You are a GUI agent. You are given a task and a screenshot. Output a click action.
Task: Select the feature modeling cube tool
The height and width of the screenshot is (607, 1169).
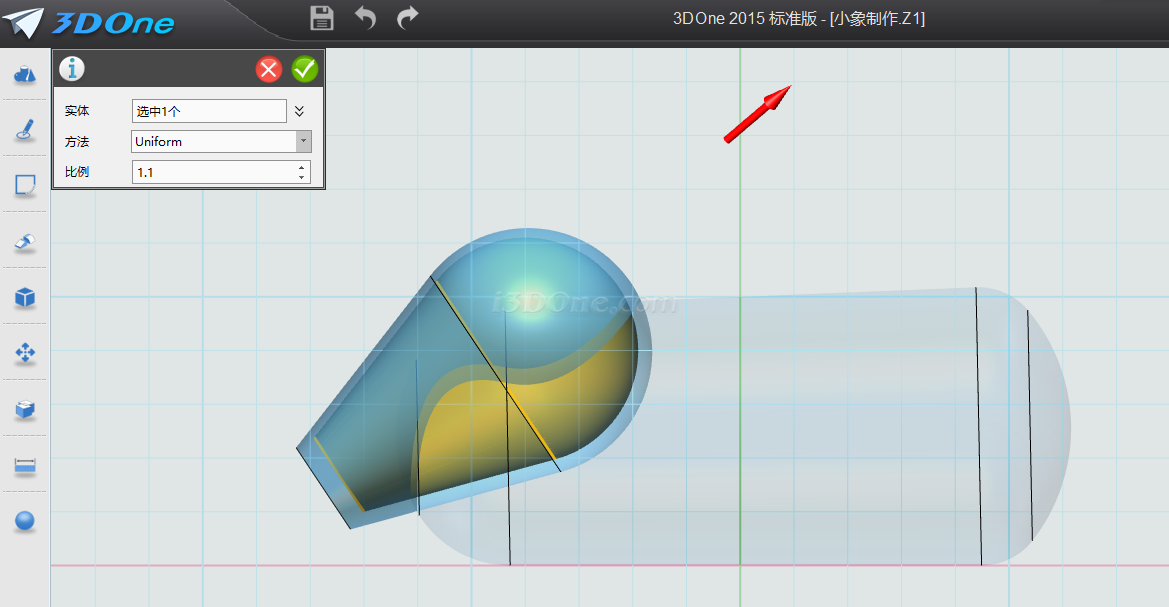point(25,297)
